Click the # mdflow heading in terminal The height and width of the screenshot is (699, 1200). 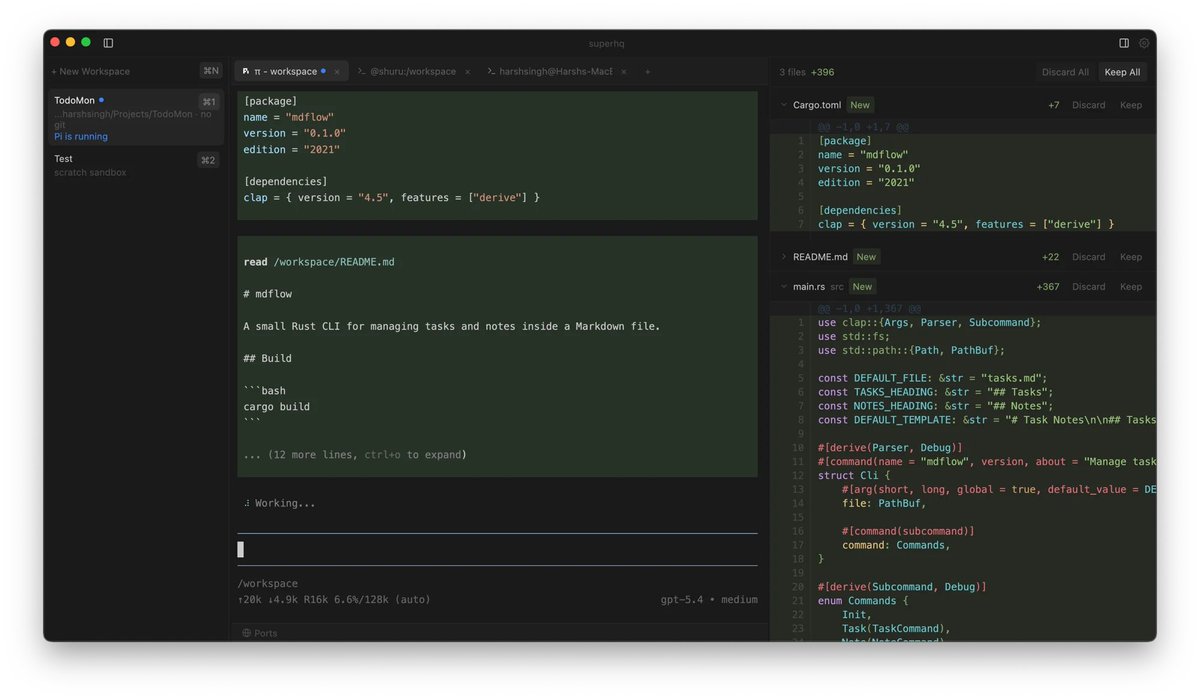coord(268,294)
